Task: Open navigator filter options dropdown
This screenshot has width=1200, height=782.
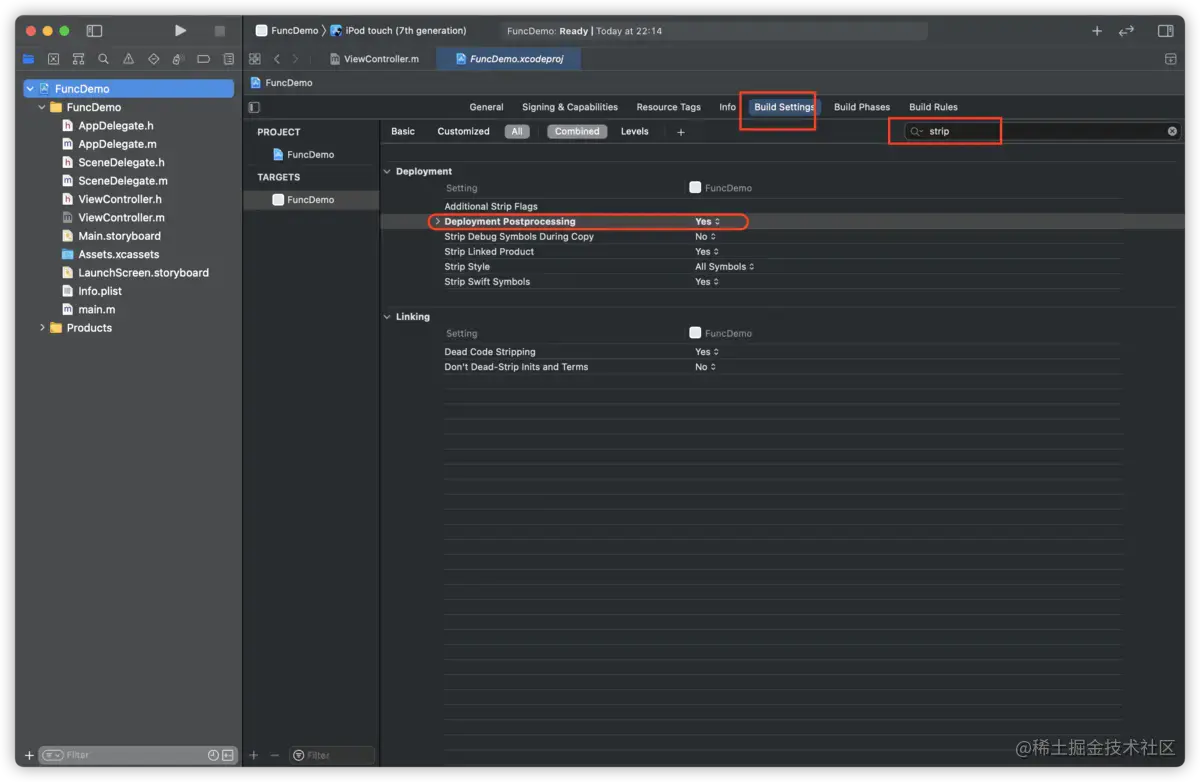Action: [x=53, y=755]
